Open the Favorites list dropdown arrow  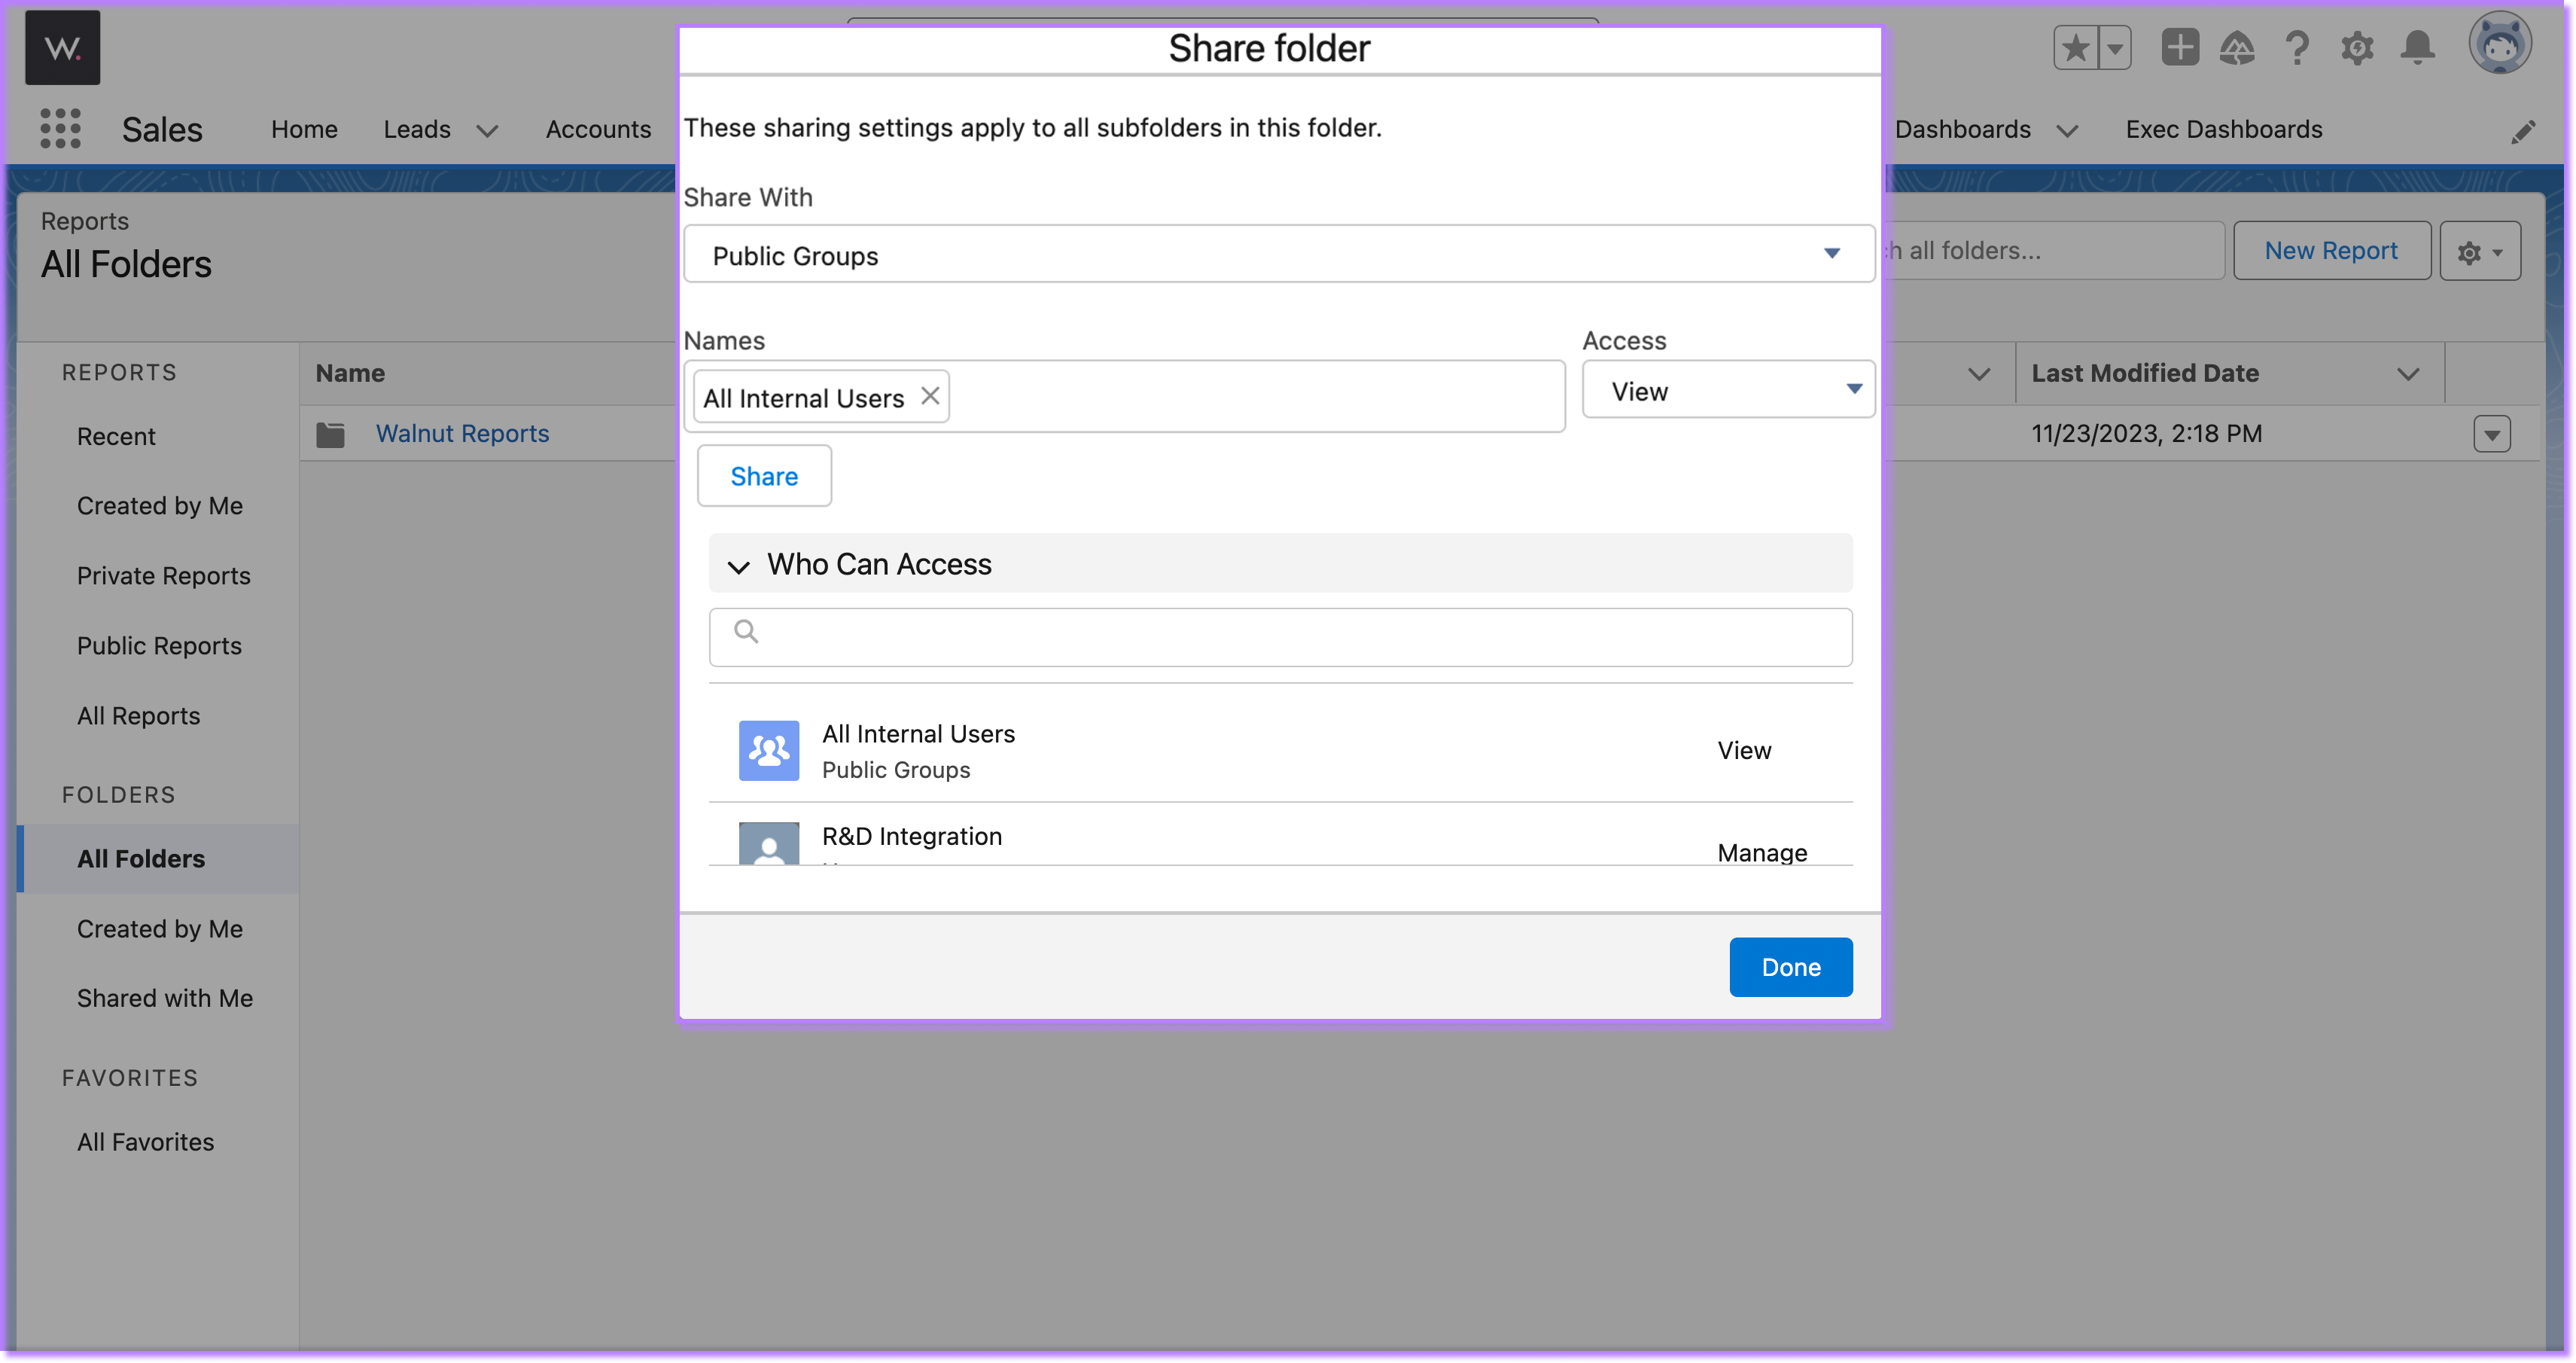pos(2115,47)
